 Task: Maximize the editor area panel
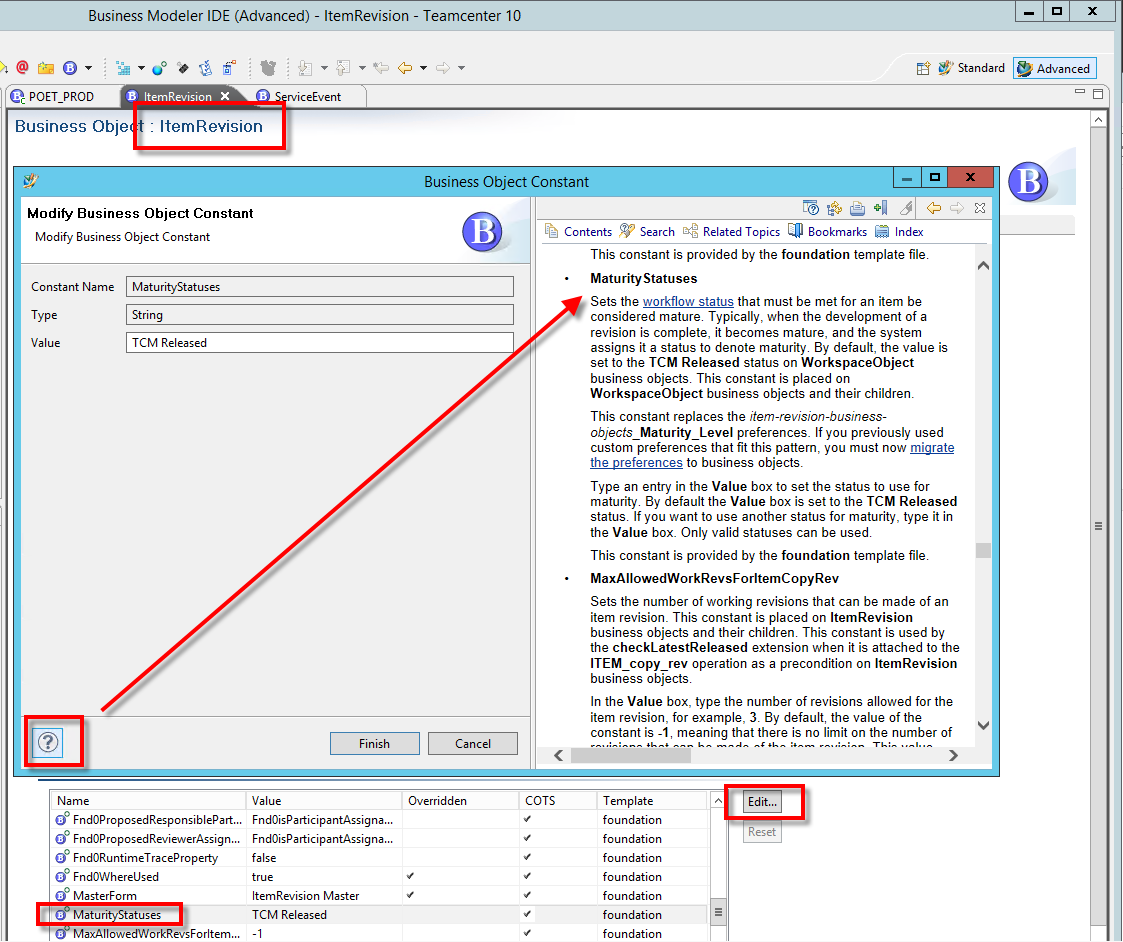tap(1098, 93)
